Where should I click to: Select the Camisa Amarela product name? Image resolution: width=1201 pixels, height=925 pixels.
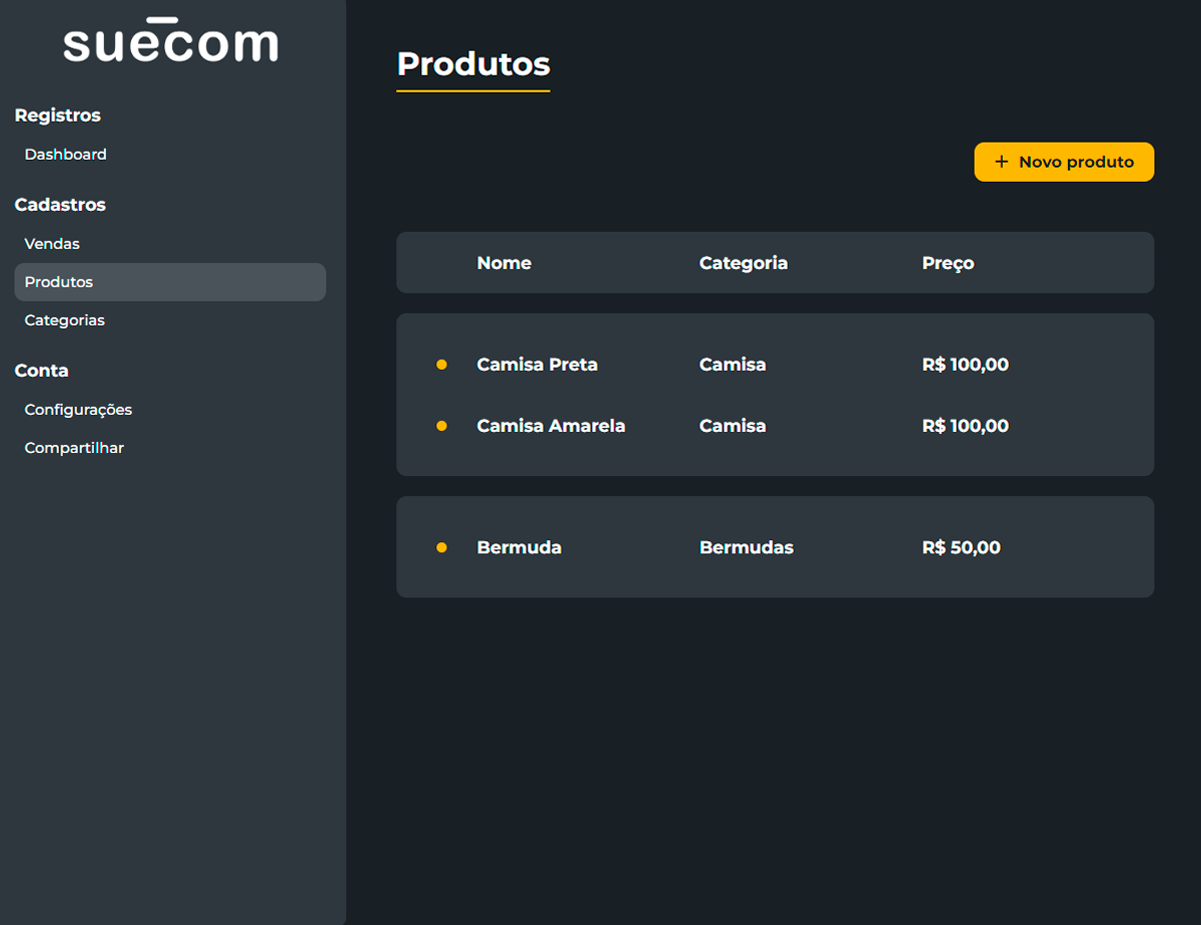(x=551, y=426)
